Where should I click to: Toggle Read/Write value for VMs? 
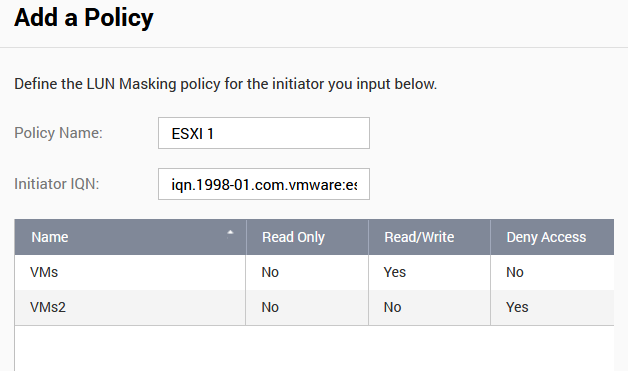[429, 272]
